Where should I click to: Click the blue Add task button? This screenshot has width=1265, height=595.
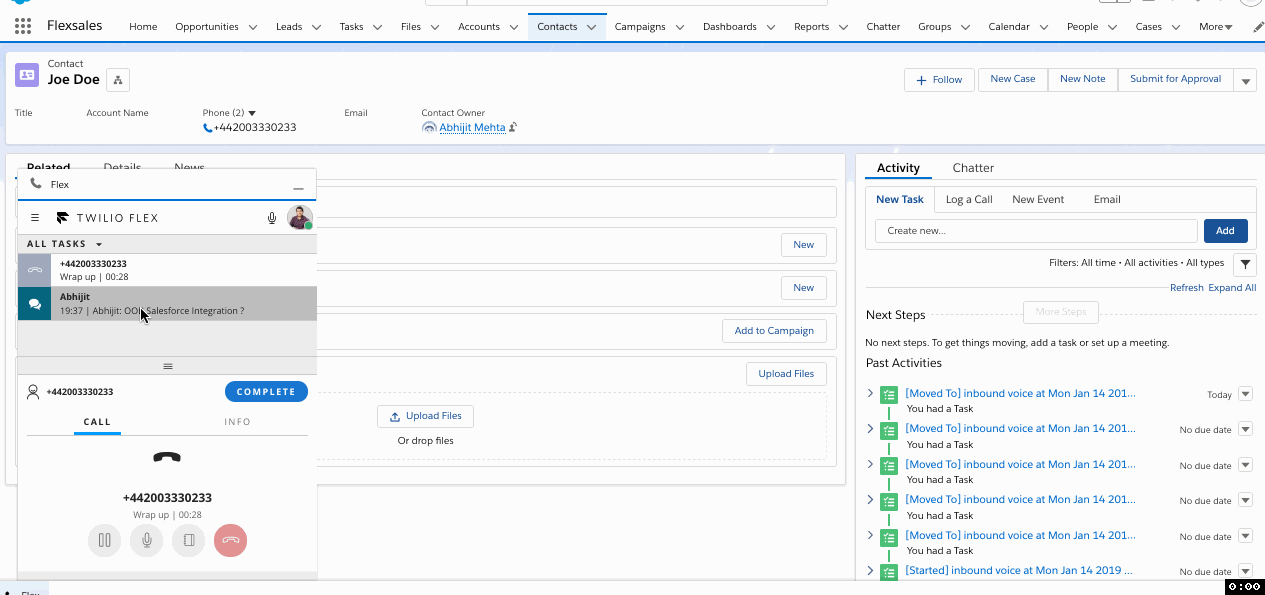(1225, 231)
